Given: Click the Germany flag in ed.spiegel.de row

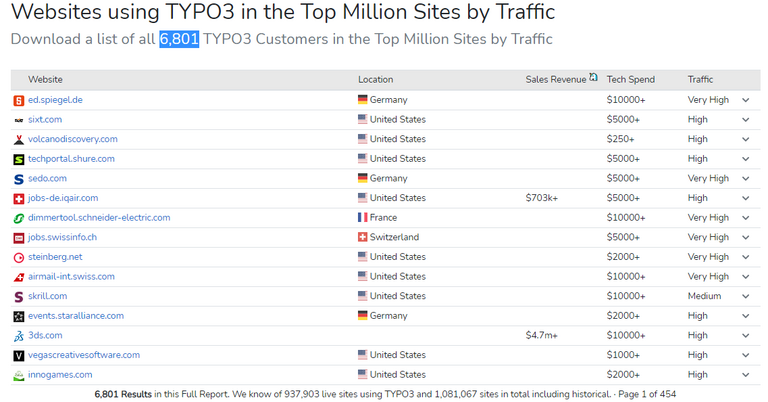Looking at the screenshot, I should pyautogui.click(x=362, y=99).
